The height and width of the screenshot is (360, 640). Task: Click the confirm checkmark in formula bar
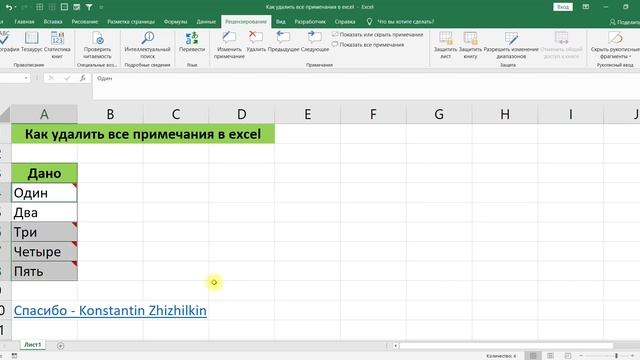coord(67,78)
